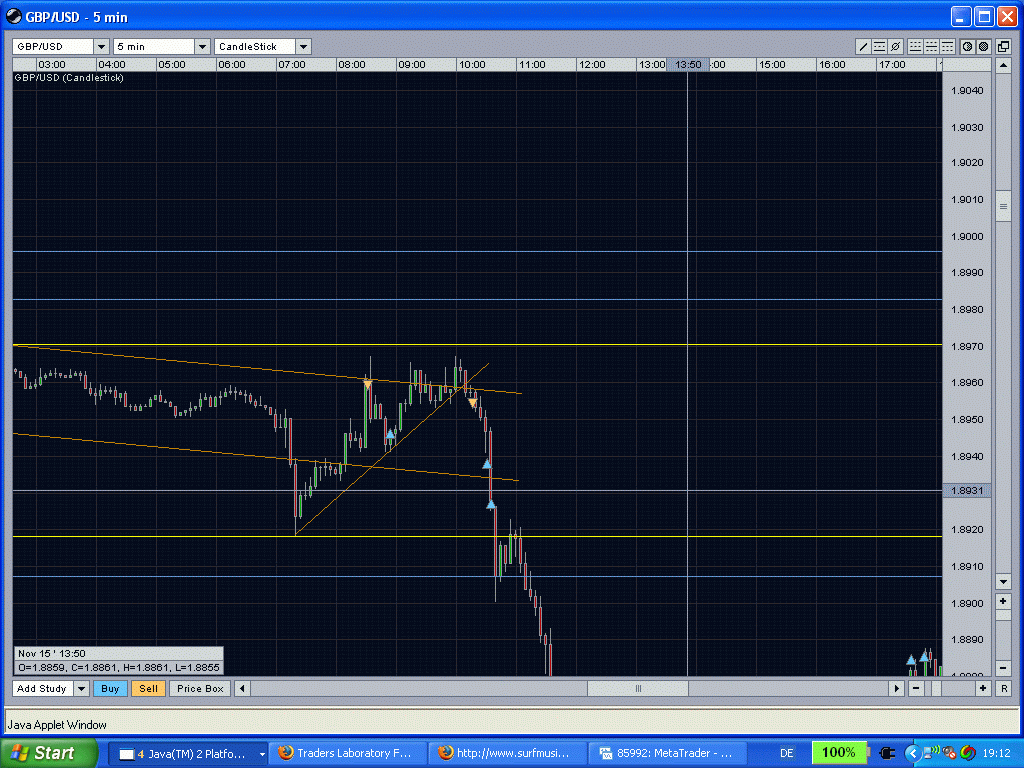The height and width of the screenshot is (768, 1024).
Task: Click the detach chart window icon
Action: pyautogui.click(x=1003, y=46)
